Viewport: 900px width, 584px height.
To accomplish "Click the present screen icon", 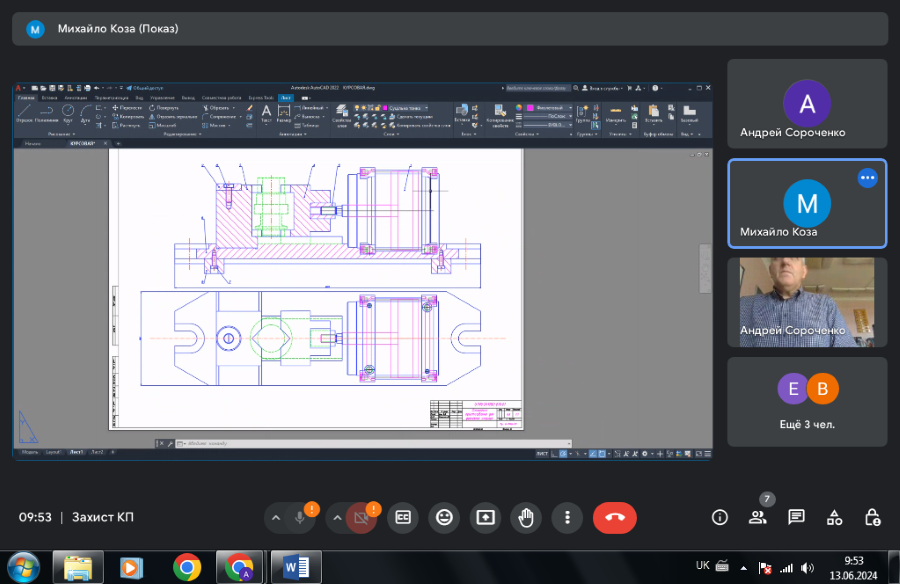I will 485,517.
